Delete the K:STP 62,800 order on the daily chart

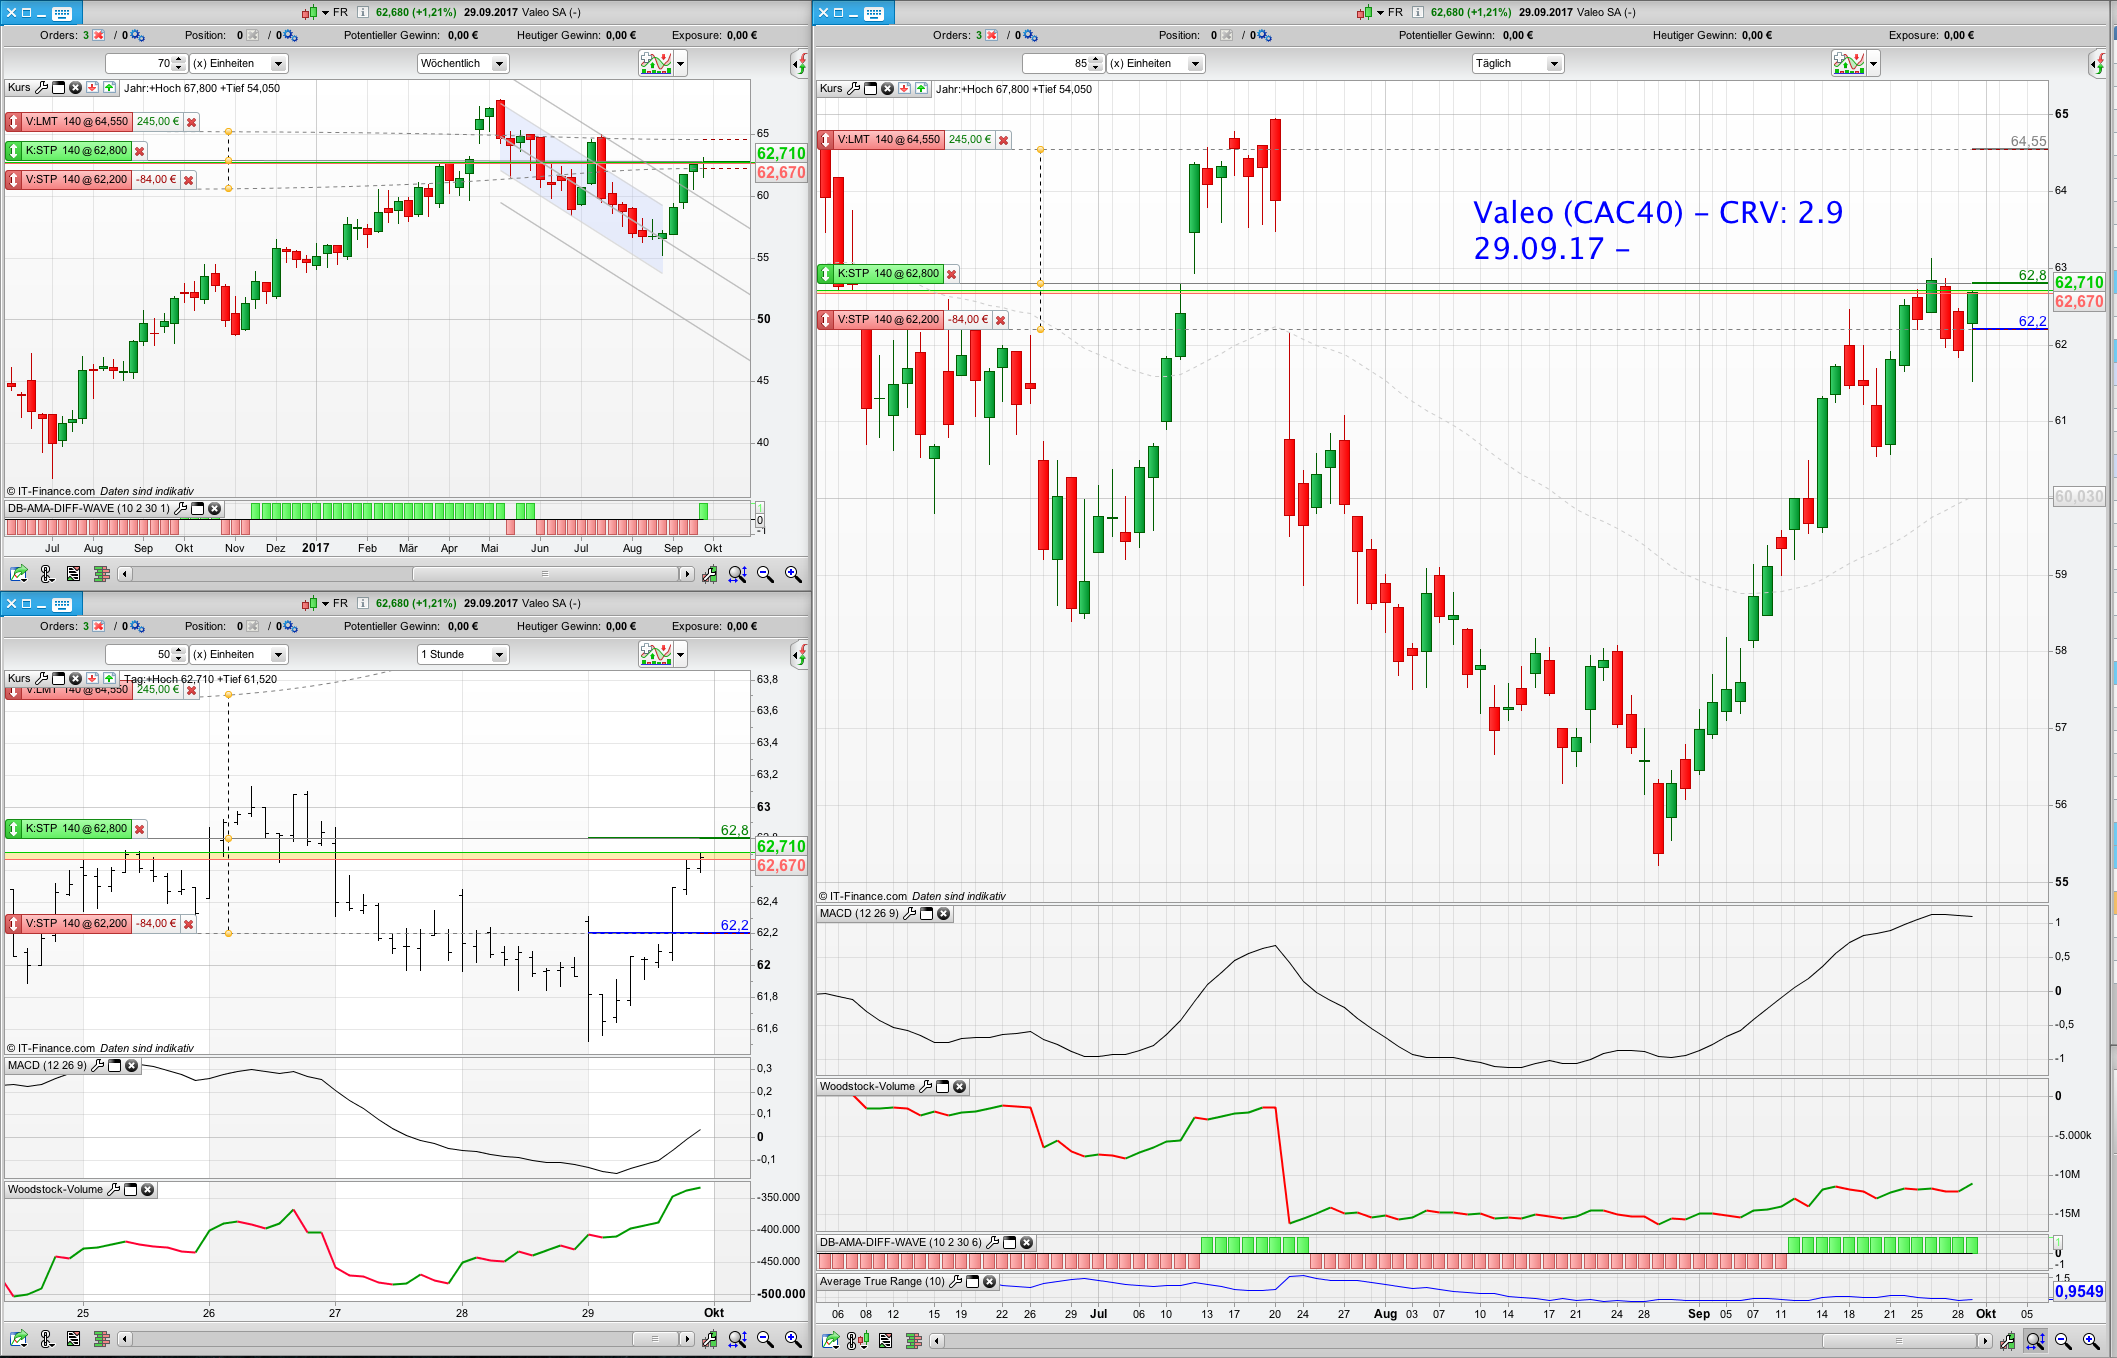pos(951,274)
